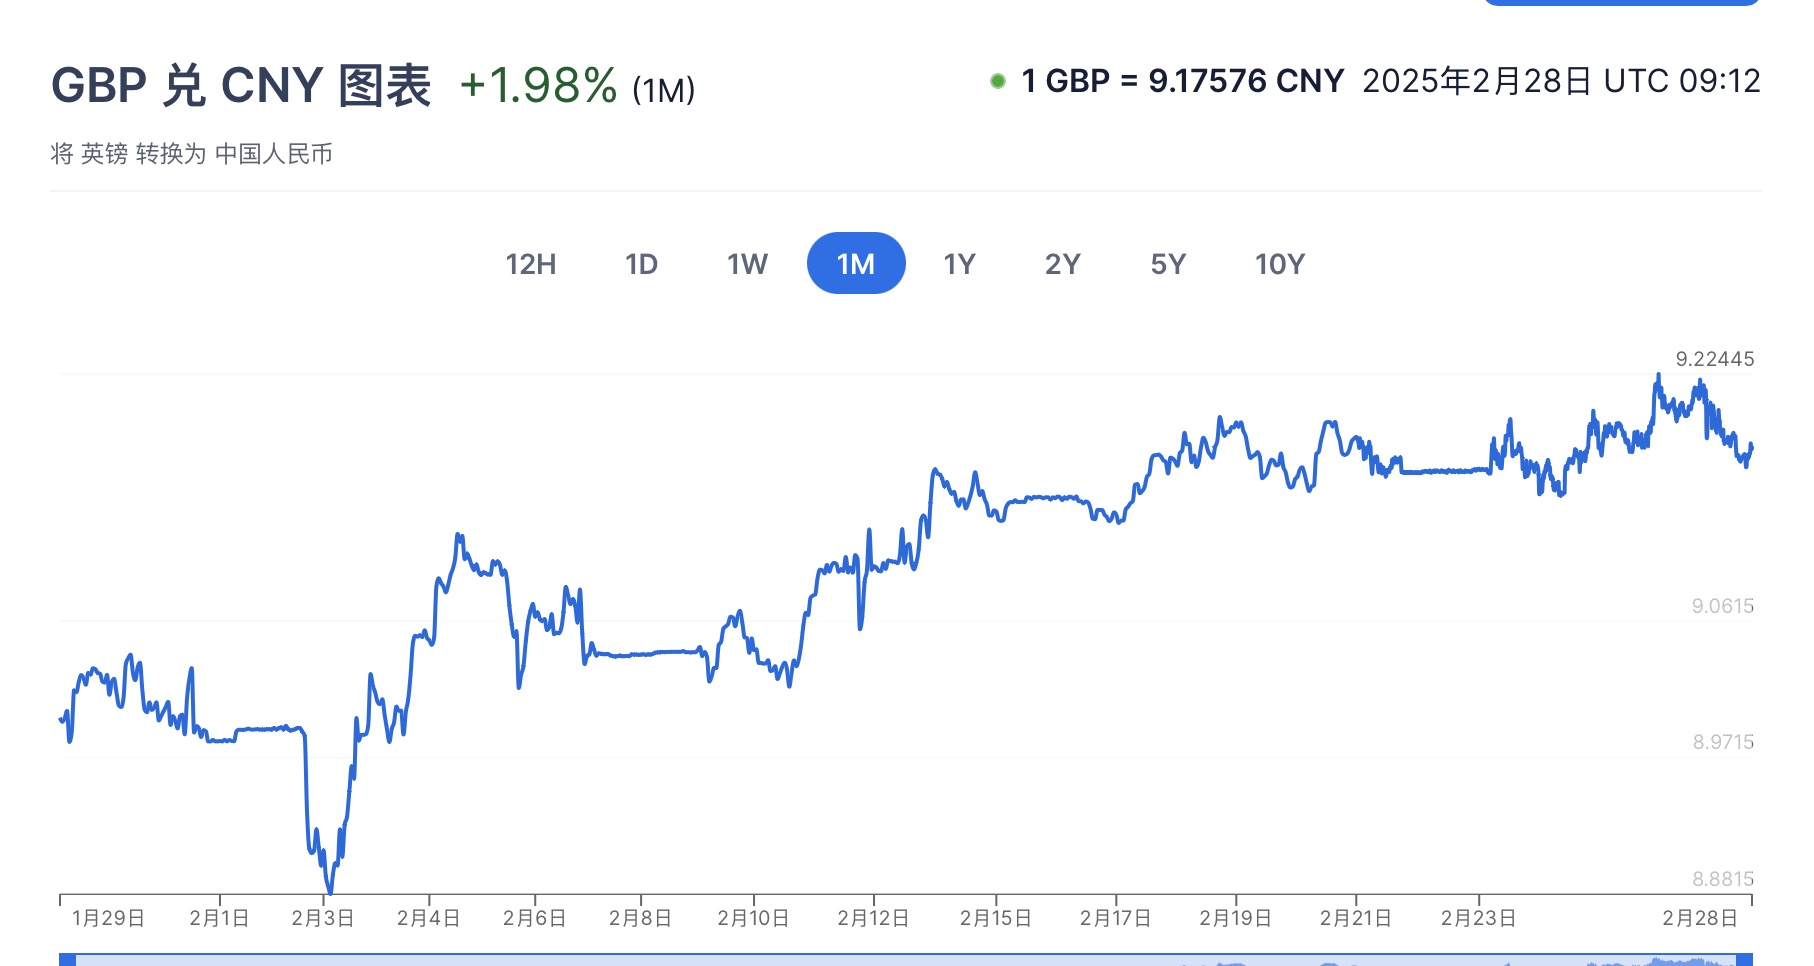Click the right handle of the range slider
The width and height of the screenshot is (1814, 966).
(x=1744, y=960)
